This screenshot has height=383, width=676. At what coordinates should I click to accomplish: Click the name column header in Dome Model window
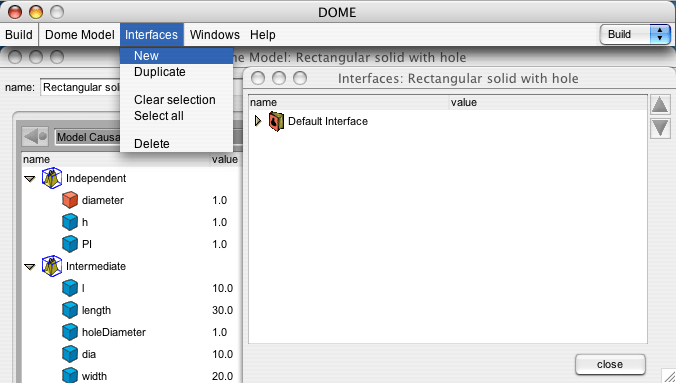tap(116, 159)
